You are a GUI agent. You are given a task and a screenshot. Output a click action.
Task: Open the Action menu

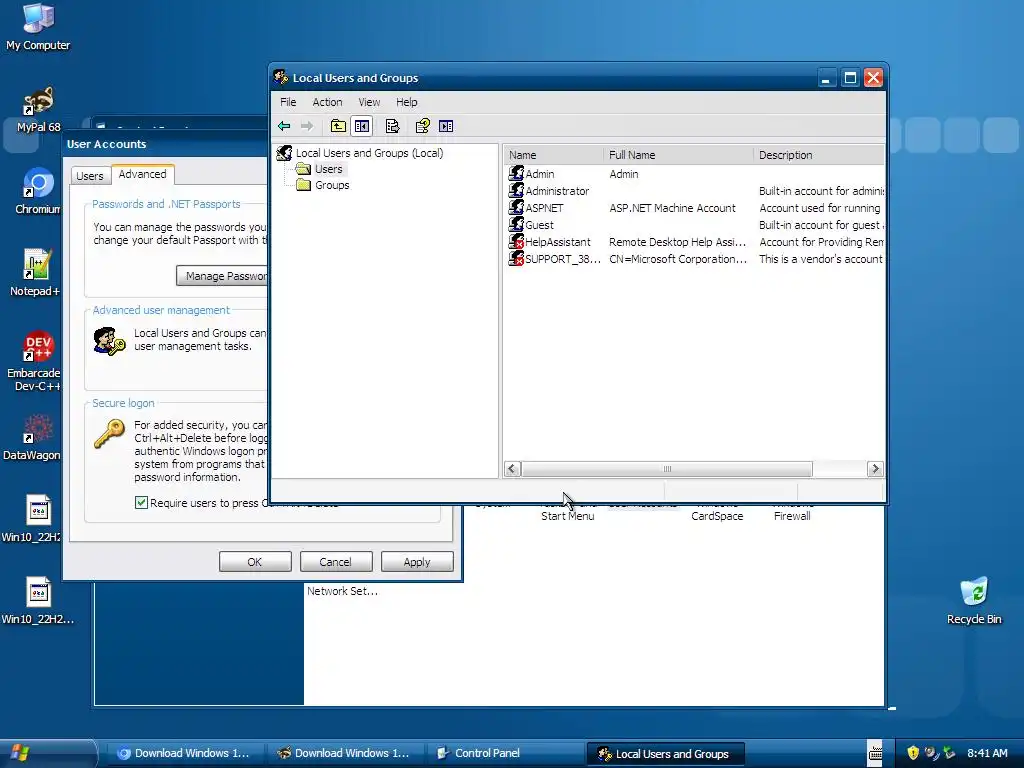coord(327,102)
